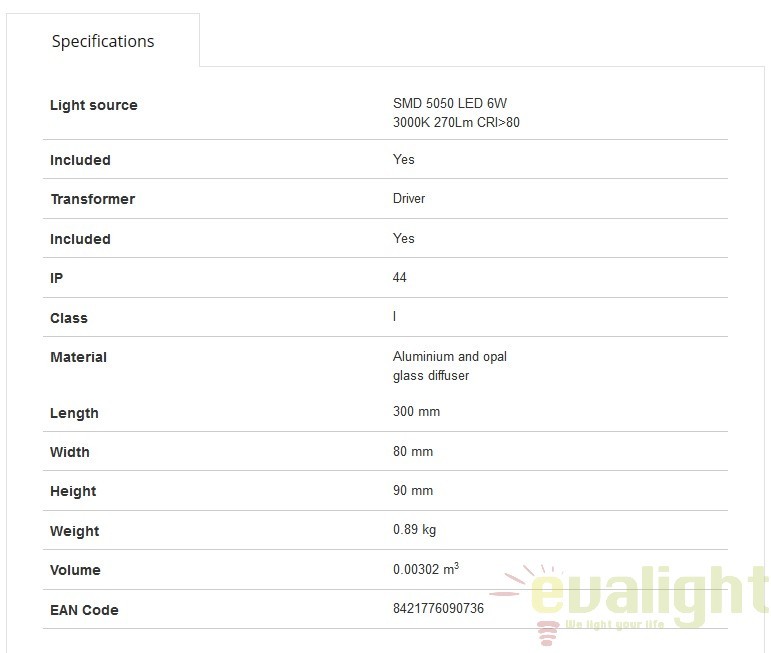This screenshot has width=771, height=653.
Task: Click the light bulb icon in watermark
Action: tap(548, 633)
